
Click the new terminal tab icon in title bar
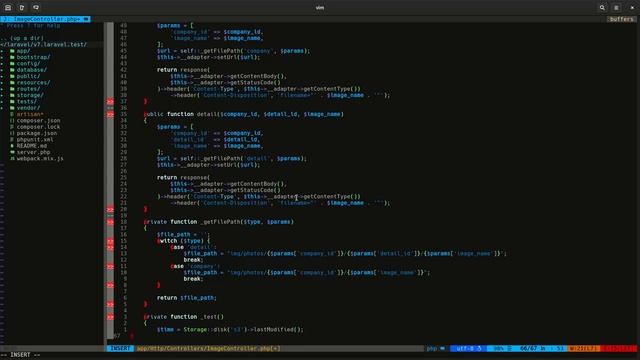point(8,7)
